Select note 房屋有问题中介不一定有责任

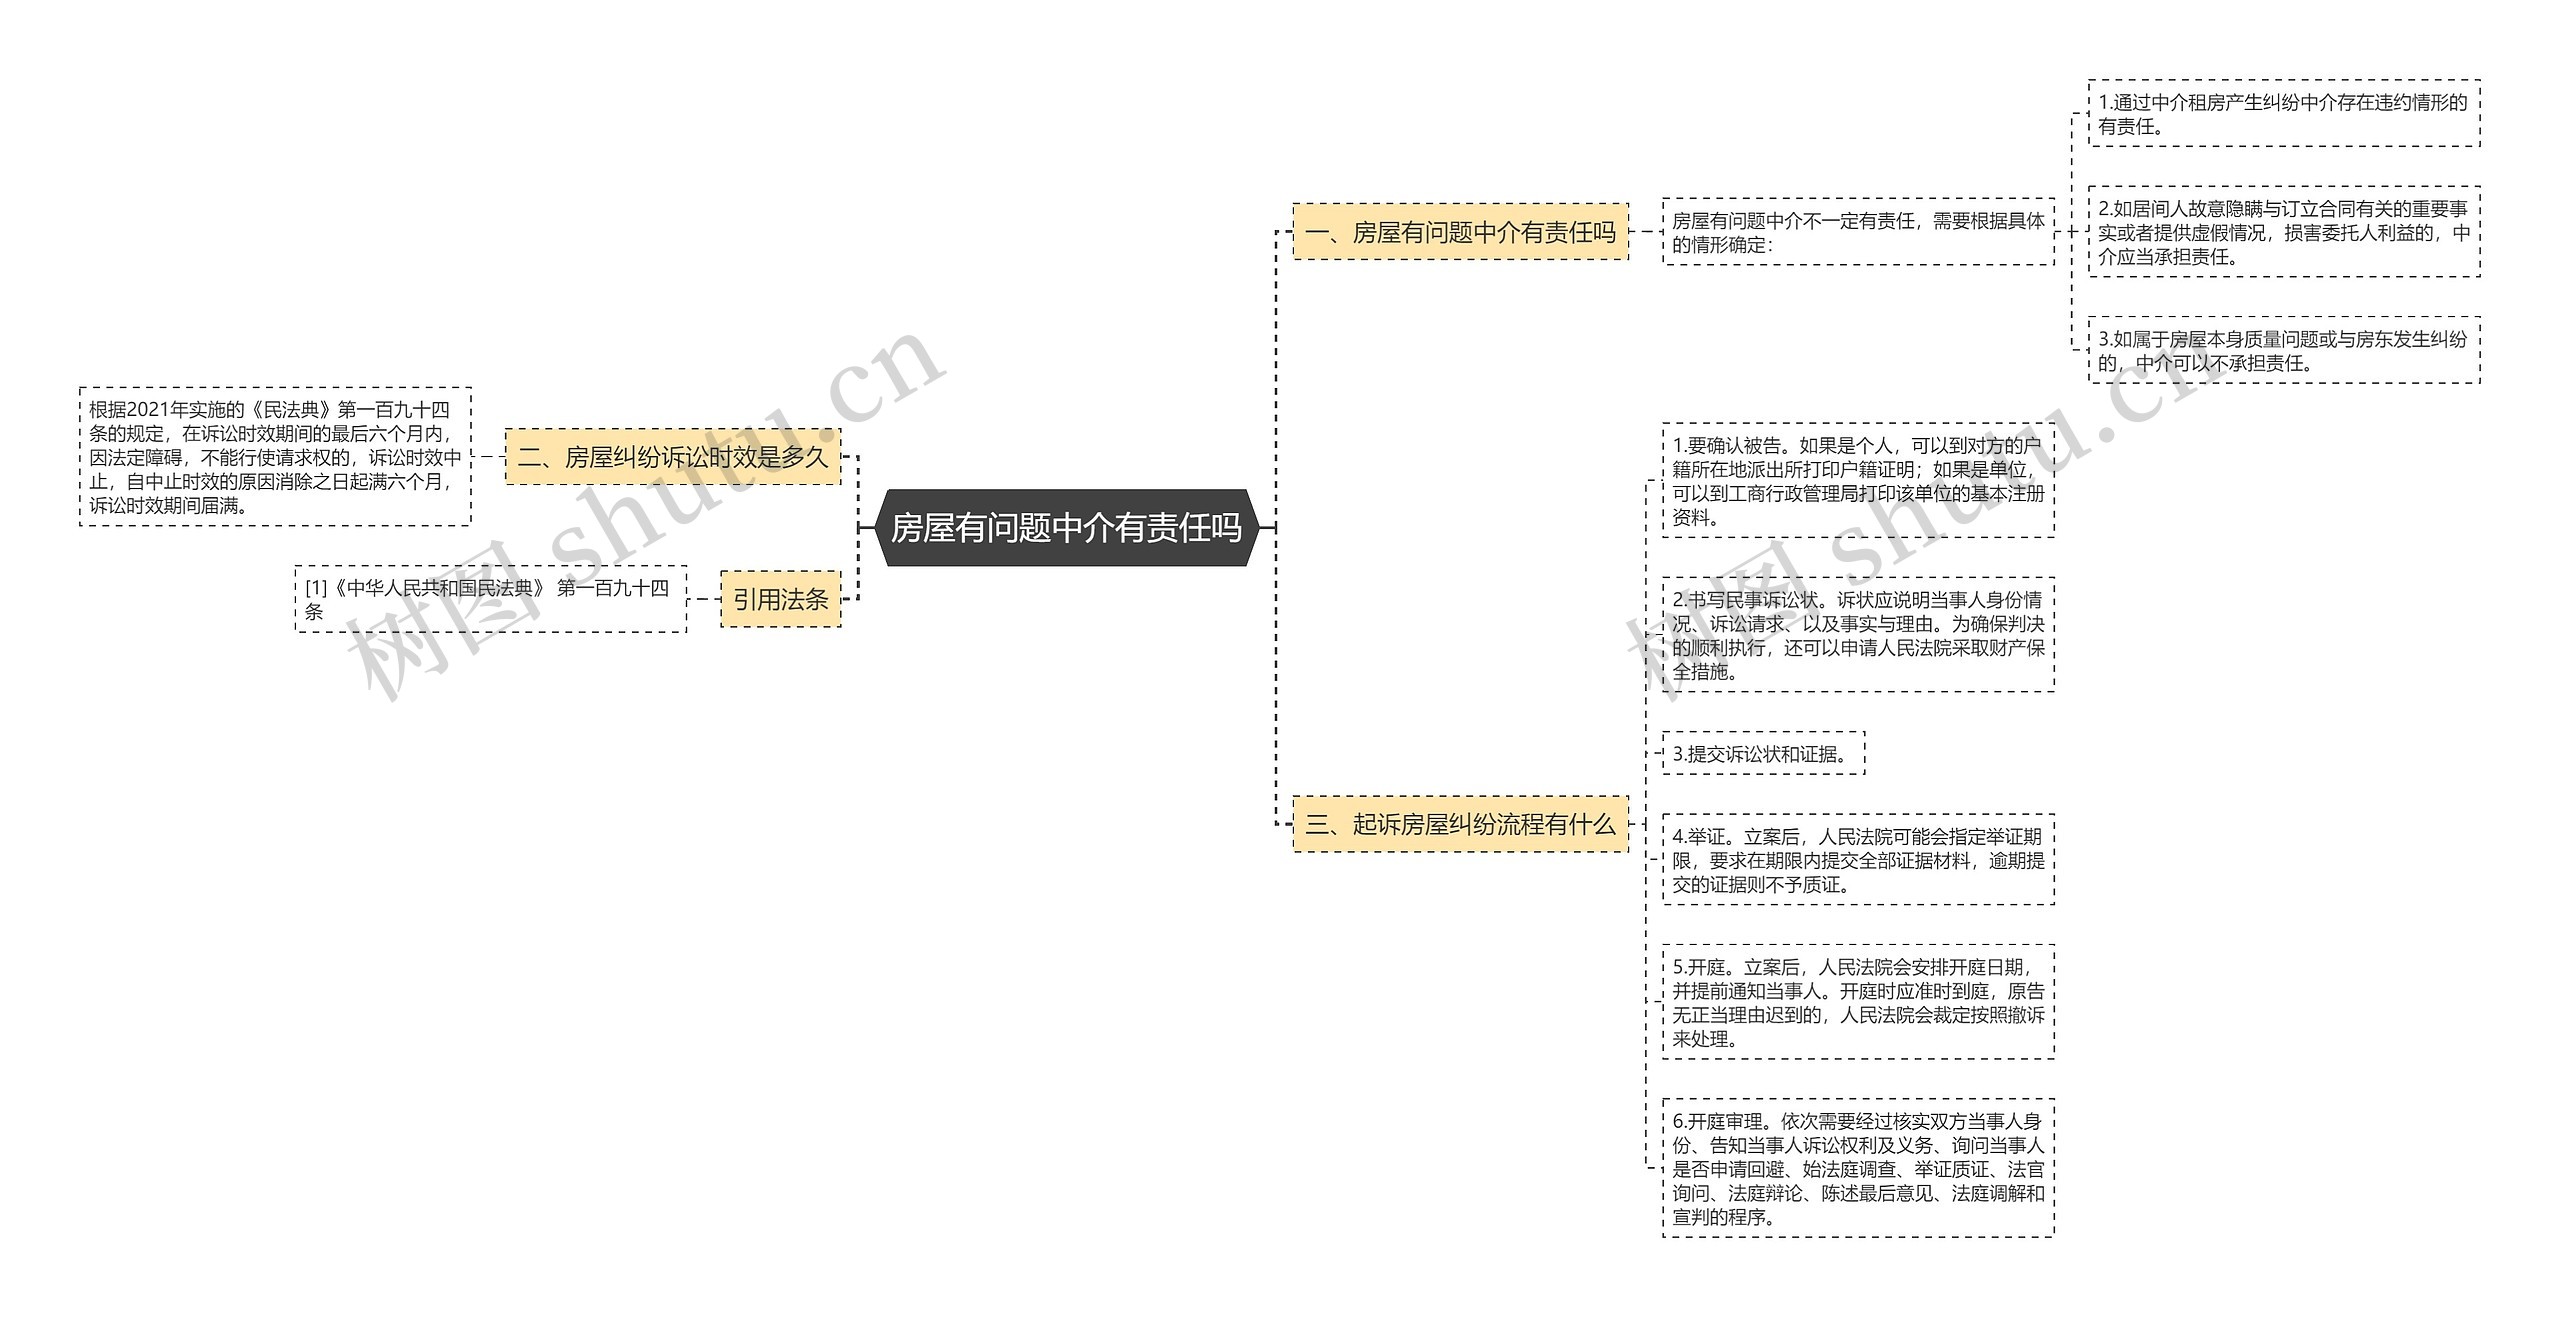pos(1858,232)
